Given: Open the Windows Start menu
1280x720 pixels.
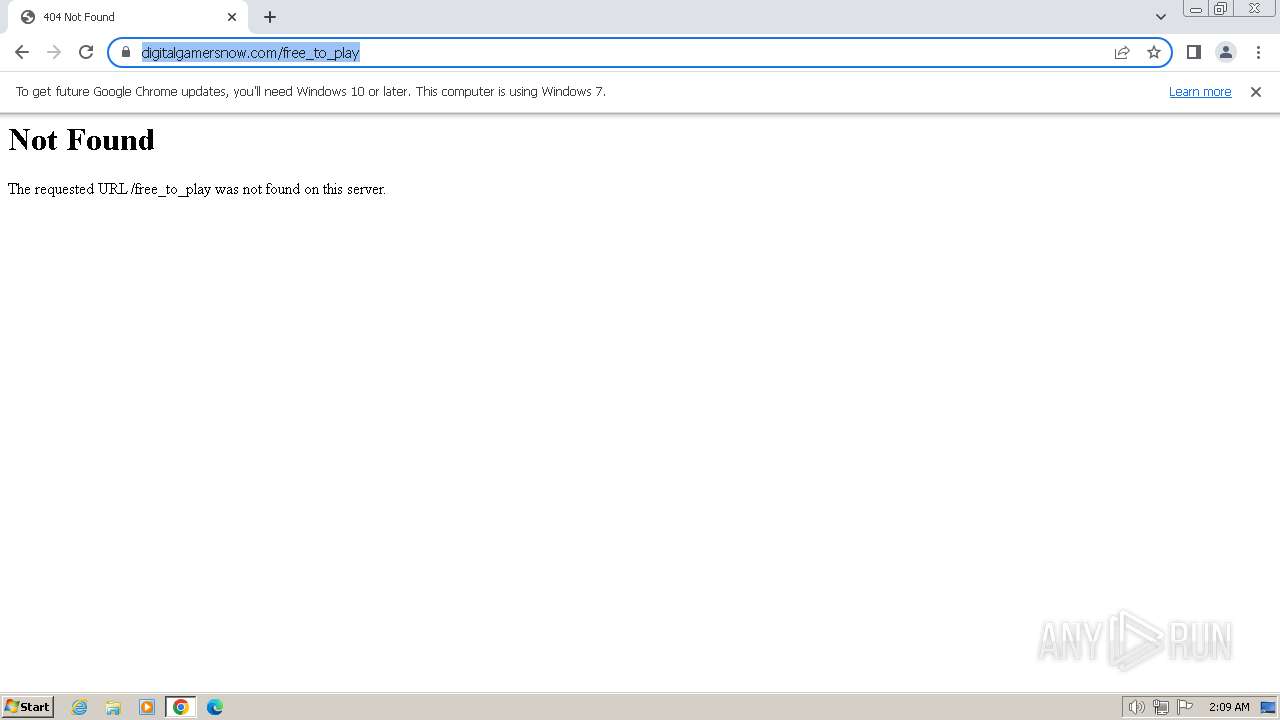Looking at the screenshot, I should point(28,707).
